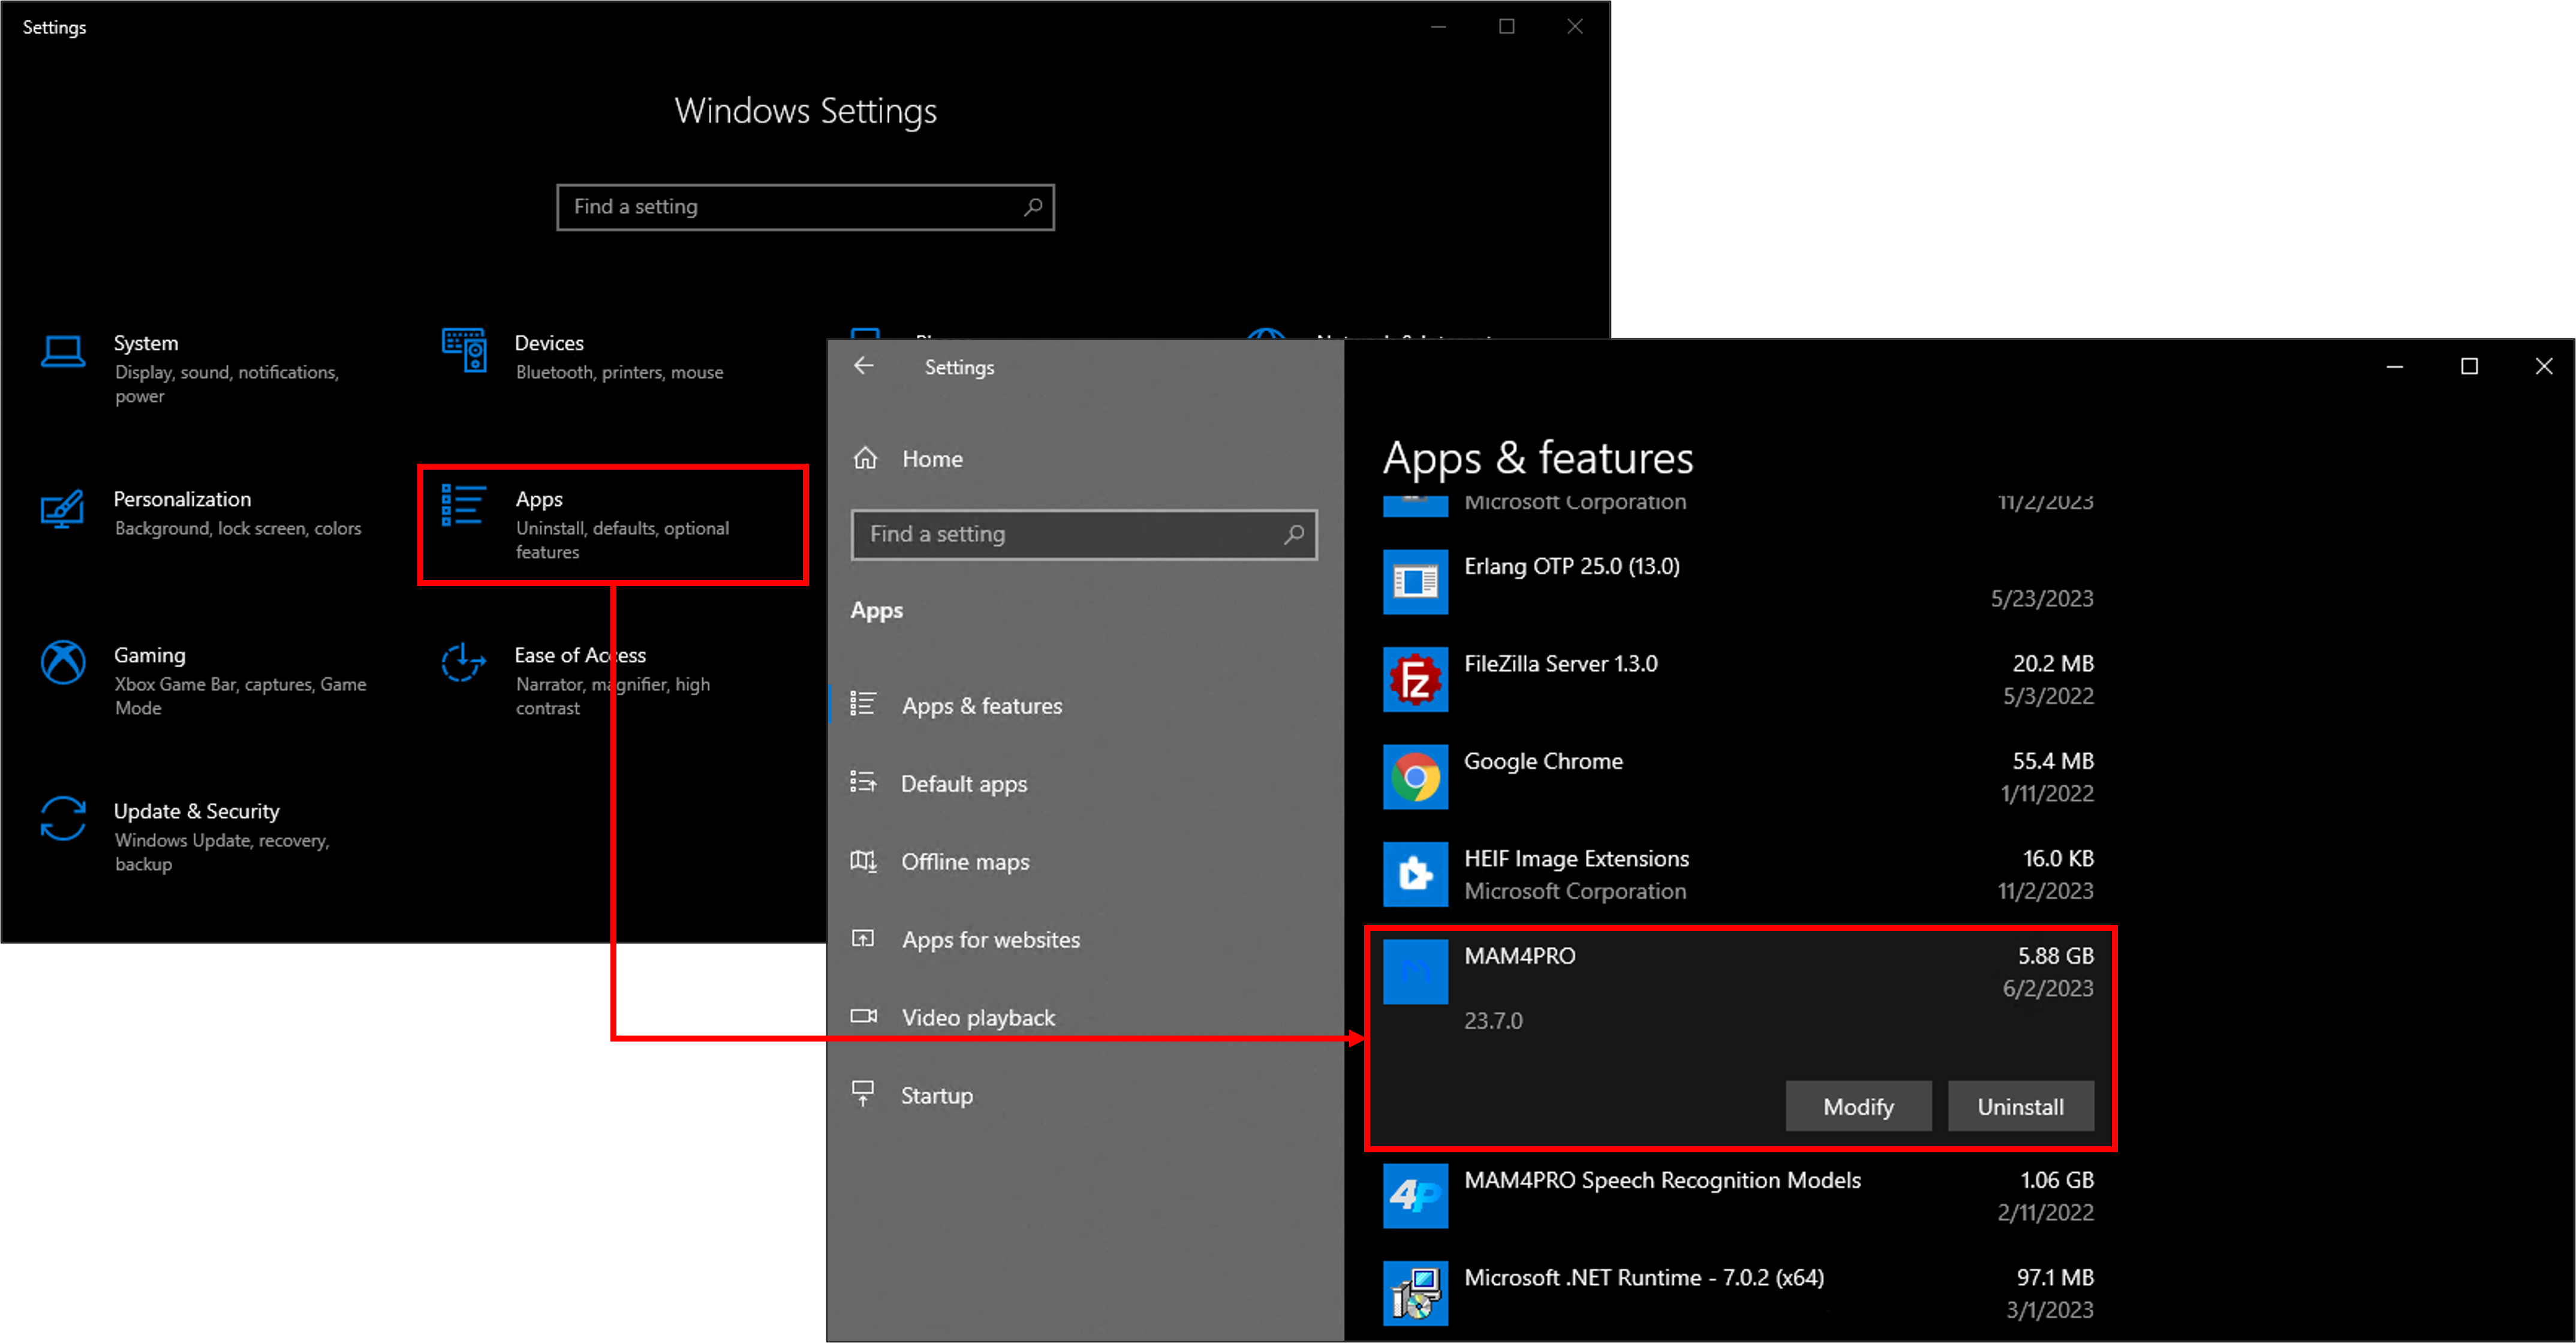Click the search magnifier in Apps sidebar search box
The height and width of the screenshot is (1343, 2576).
1294,535
